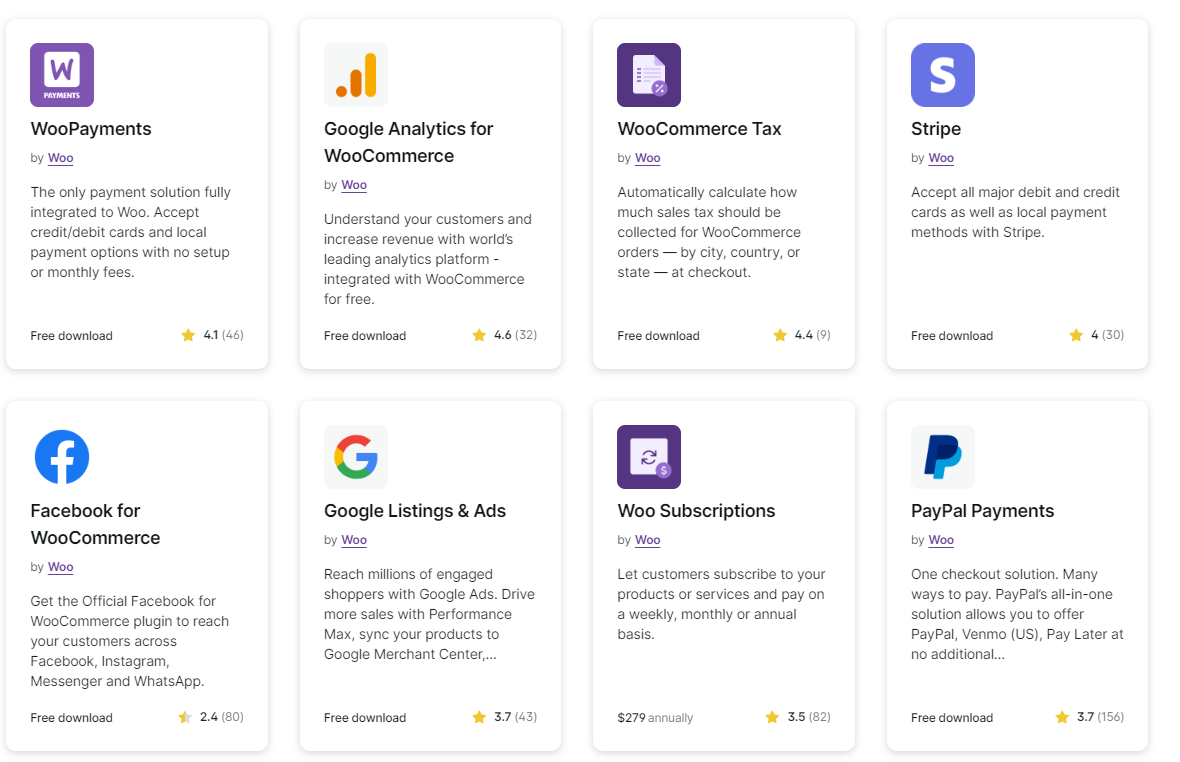Open the Woo Subscriptions title

click(696, 511)
